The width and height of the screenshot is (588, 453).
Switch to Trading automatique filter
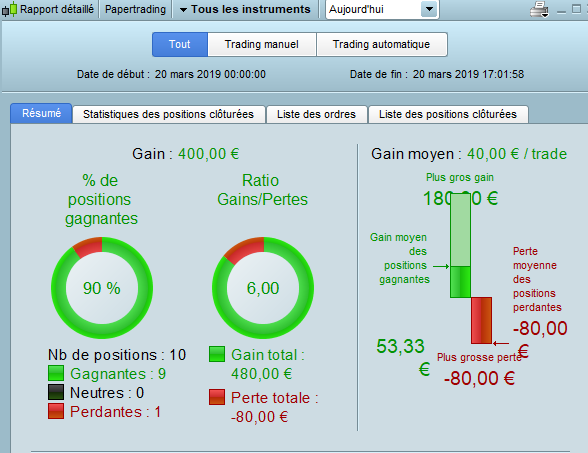coord(381,44)
